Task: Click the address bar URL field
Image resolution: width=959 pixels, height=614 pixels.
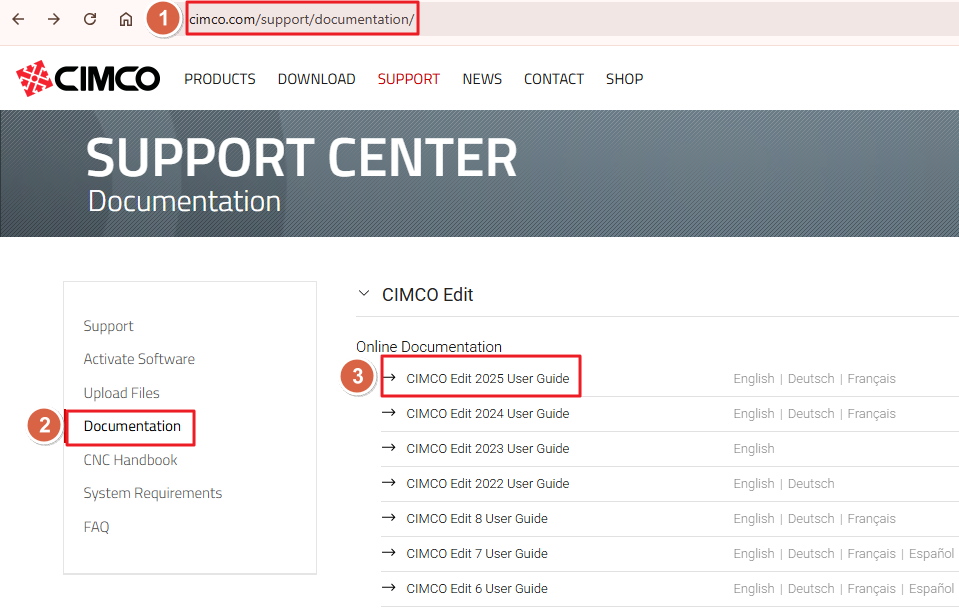Action: point(302,19)
